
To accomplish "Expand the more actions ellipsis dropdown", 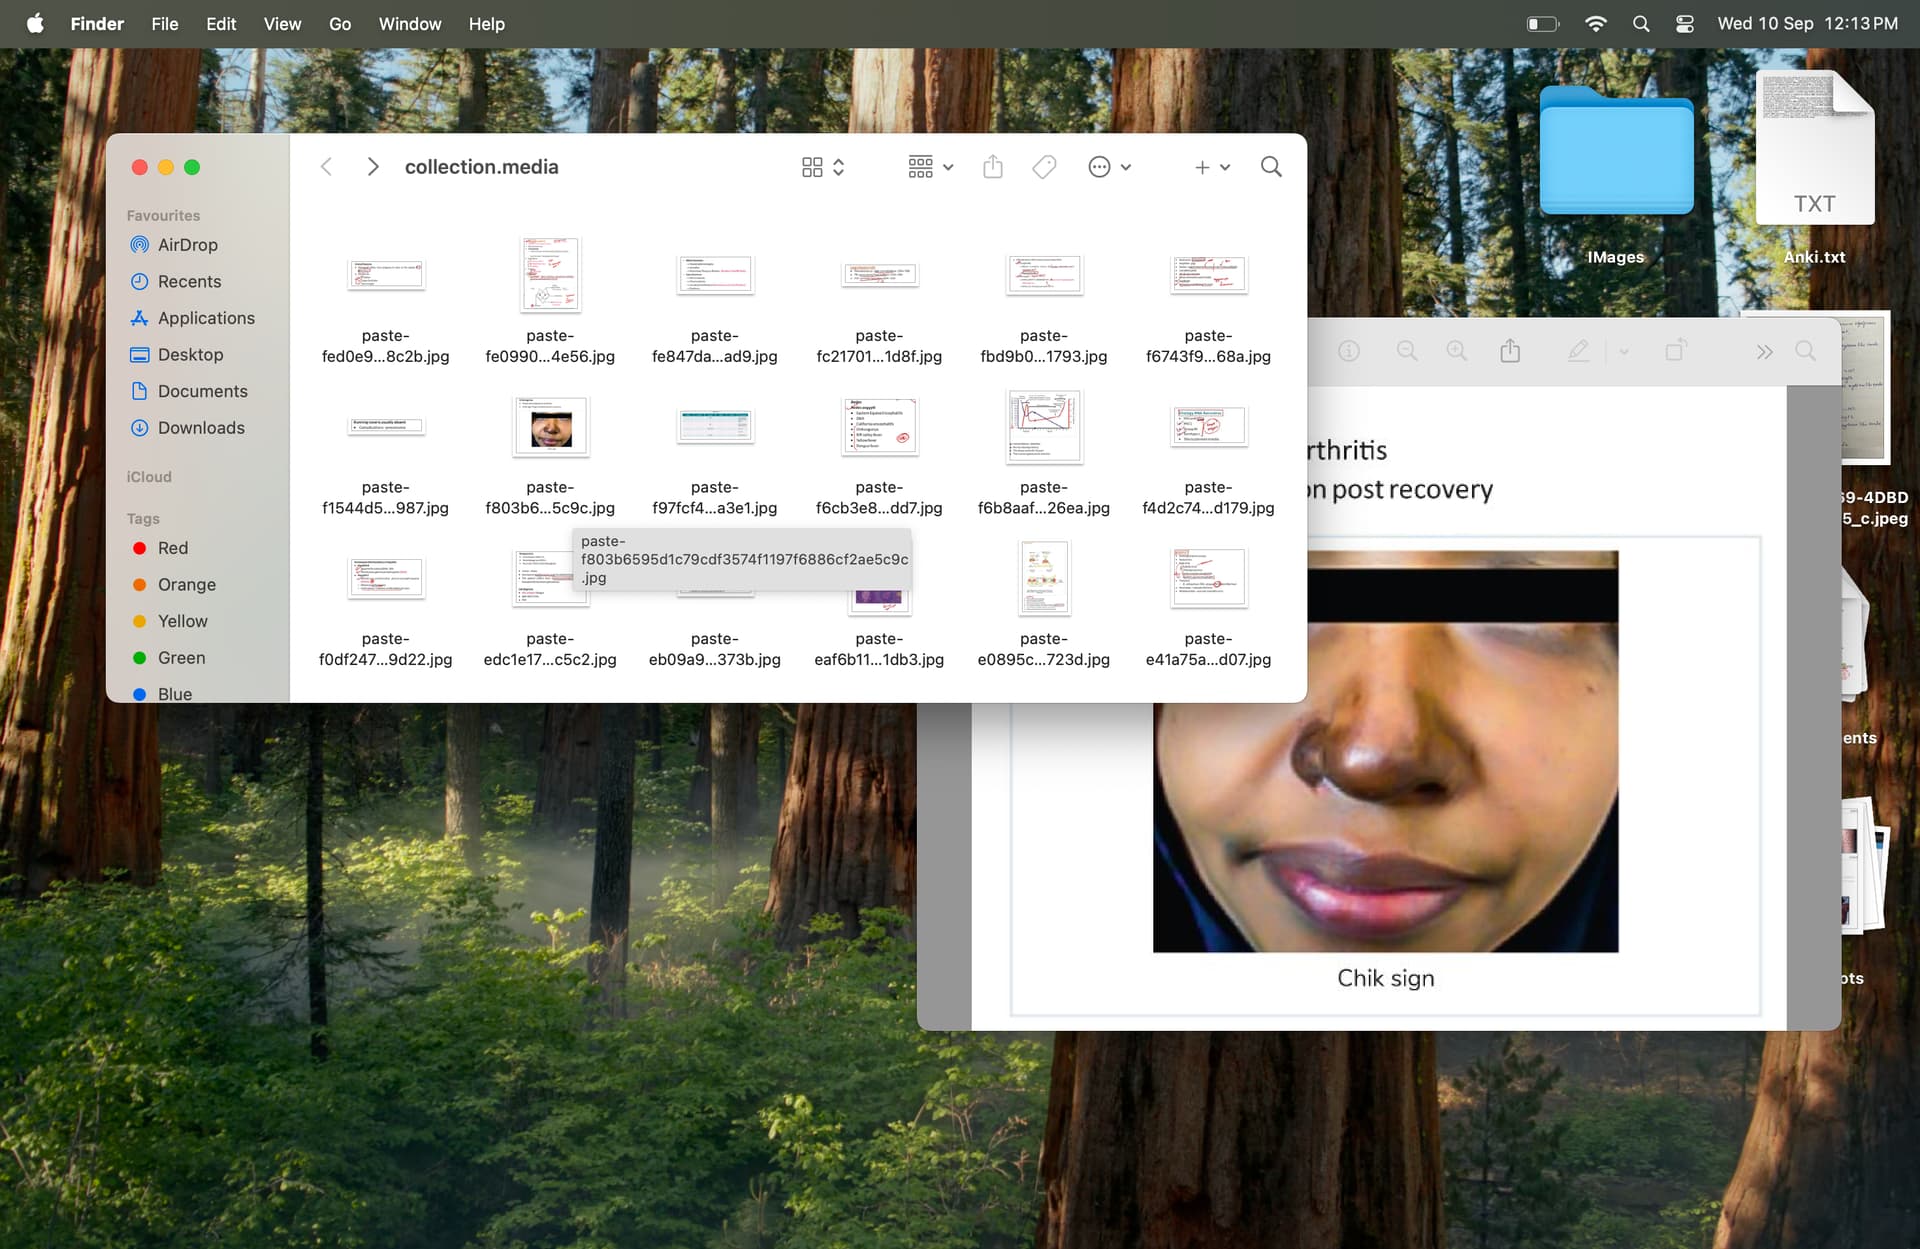I will [1109, 167].
